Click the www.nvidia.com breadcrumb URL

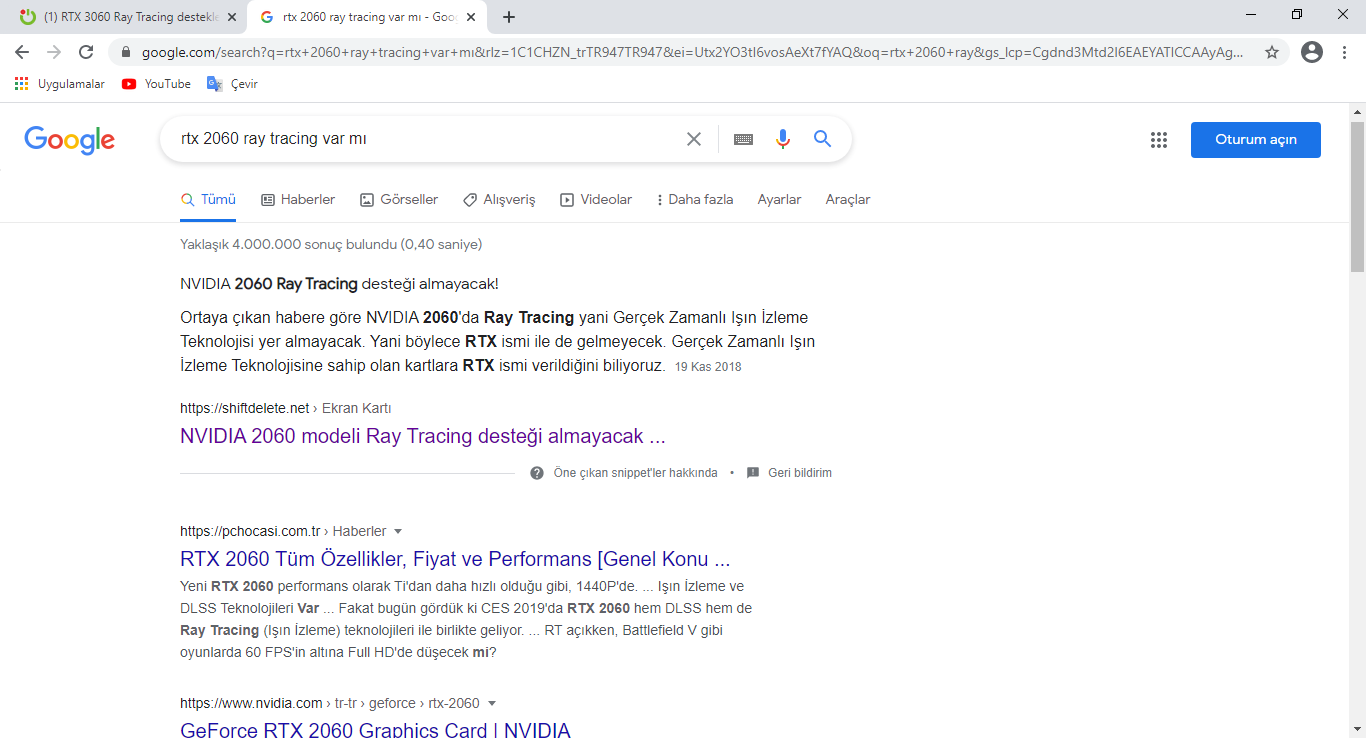click(x=330, y=703)
